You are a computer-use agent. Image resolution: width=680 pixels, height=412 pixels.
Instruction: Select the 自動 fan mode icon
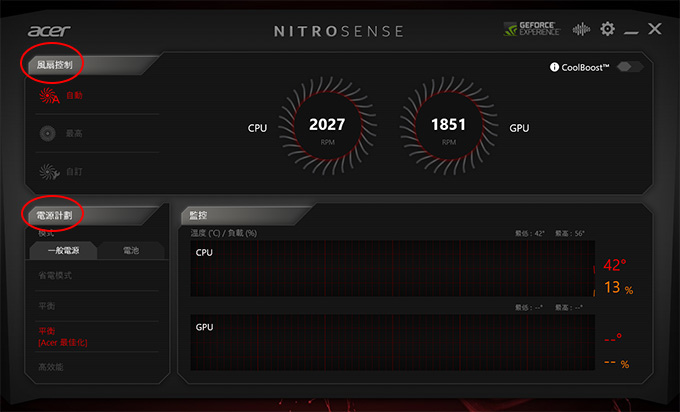click(49, 96)
